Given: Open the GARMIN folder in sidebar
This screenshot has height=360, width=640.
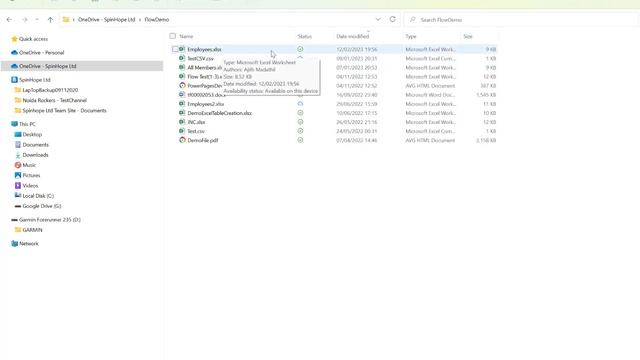Looking at the screenshot, I should pyautogui.click(x=32, y=230).
